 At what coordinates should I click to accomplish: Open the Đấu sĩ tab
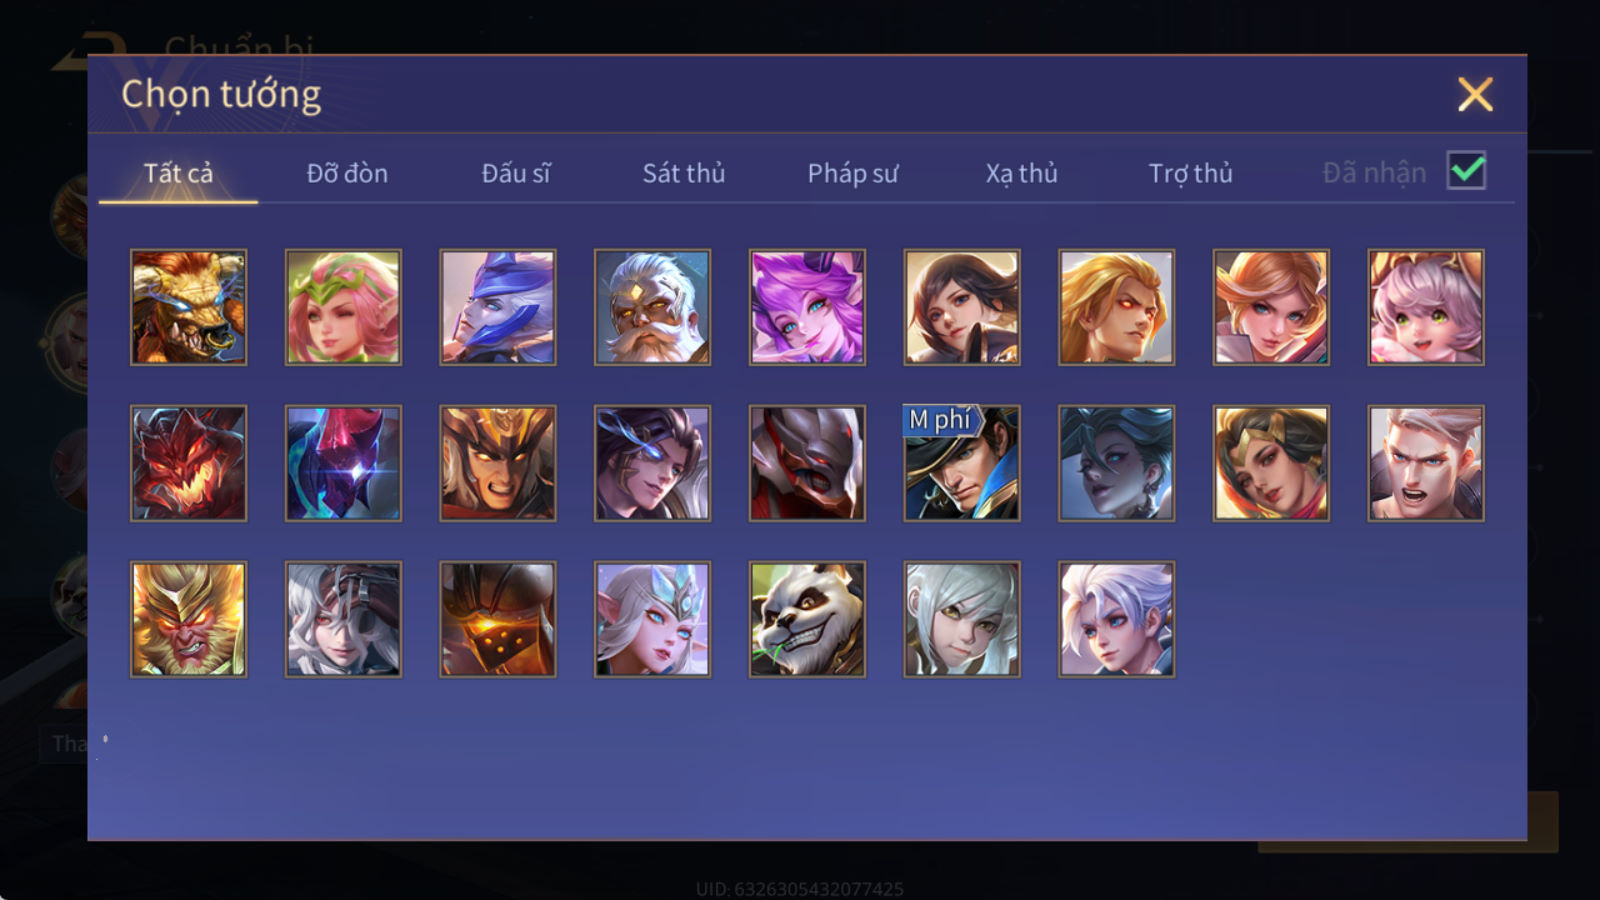(x=515, y=173)
